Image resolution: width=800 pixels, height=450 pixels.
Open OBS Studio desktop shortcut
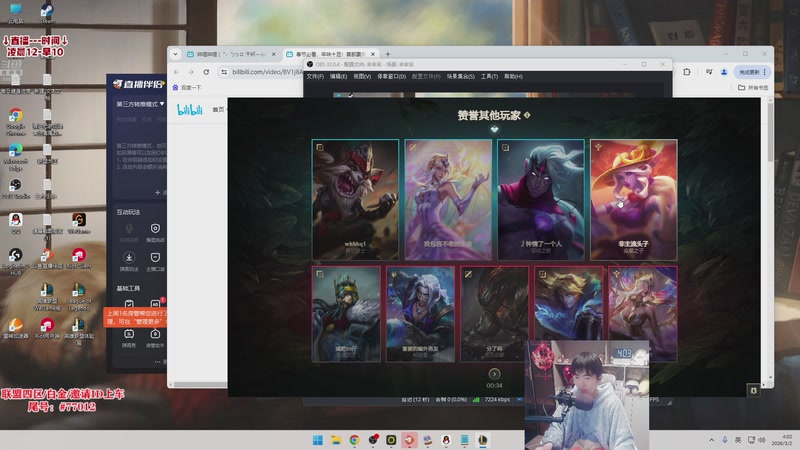click(x=15, y=188)
